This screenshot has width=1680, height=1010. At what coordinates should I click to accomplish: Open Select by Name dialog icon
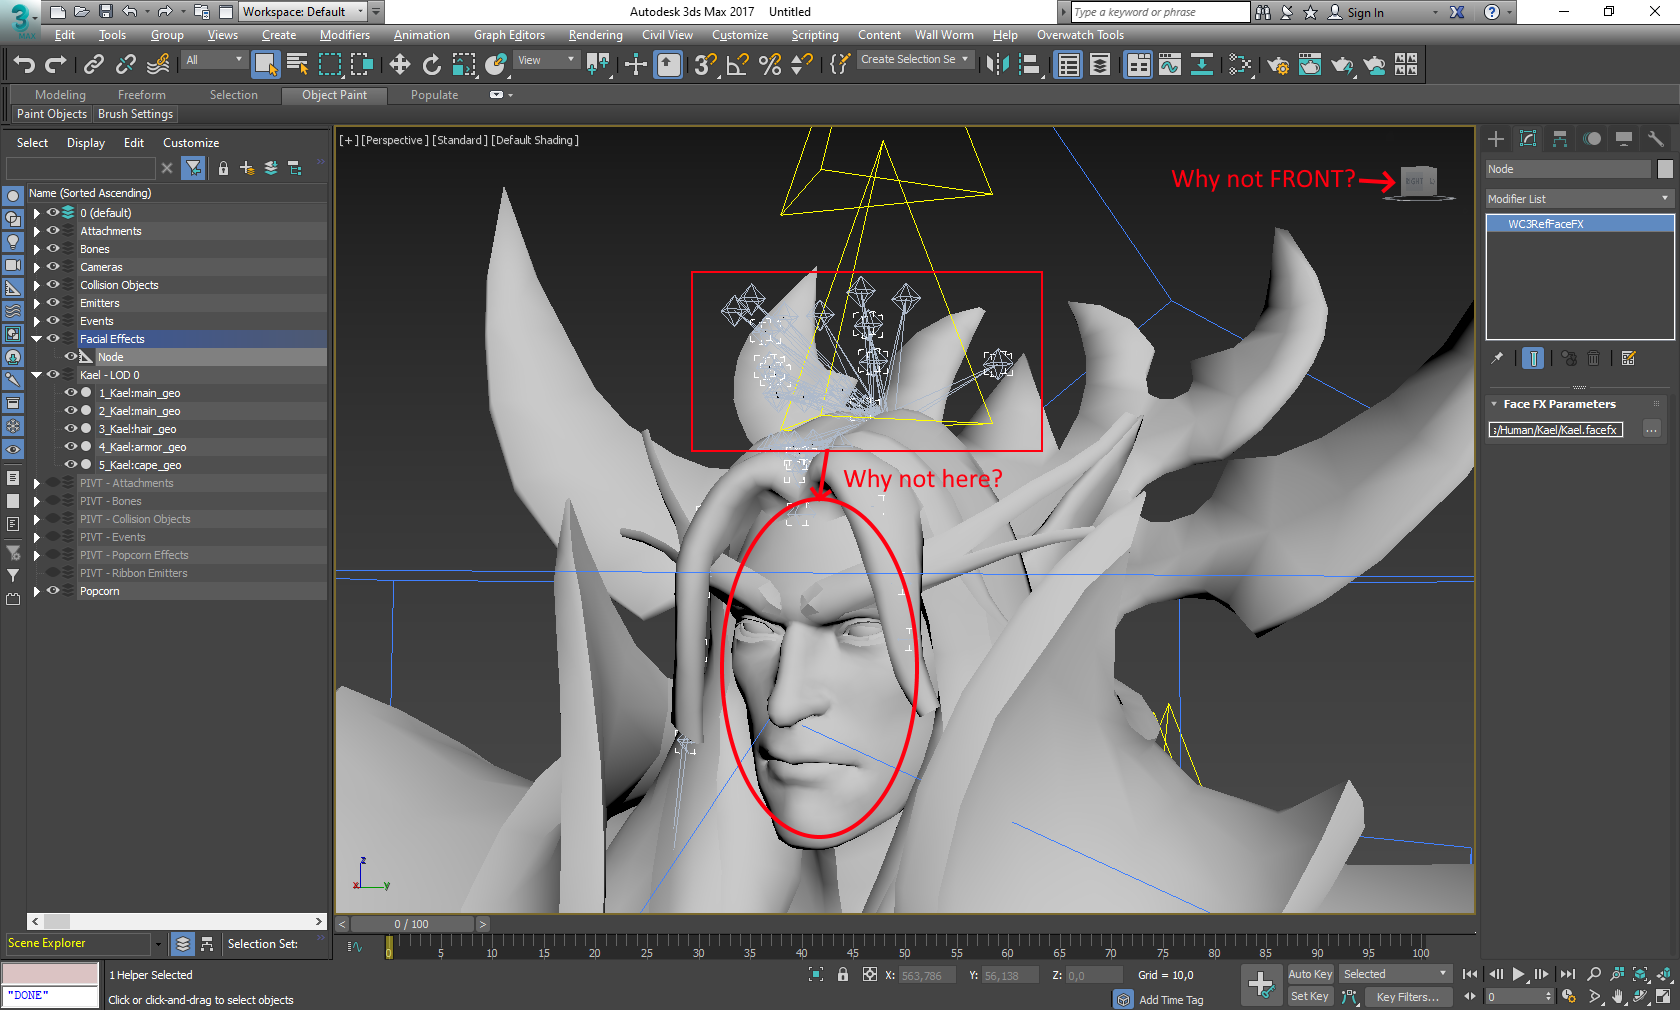pos(297,65)
